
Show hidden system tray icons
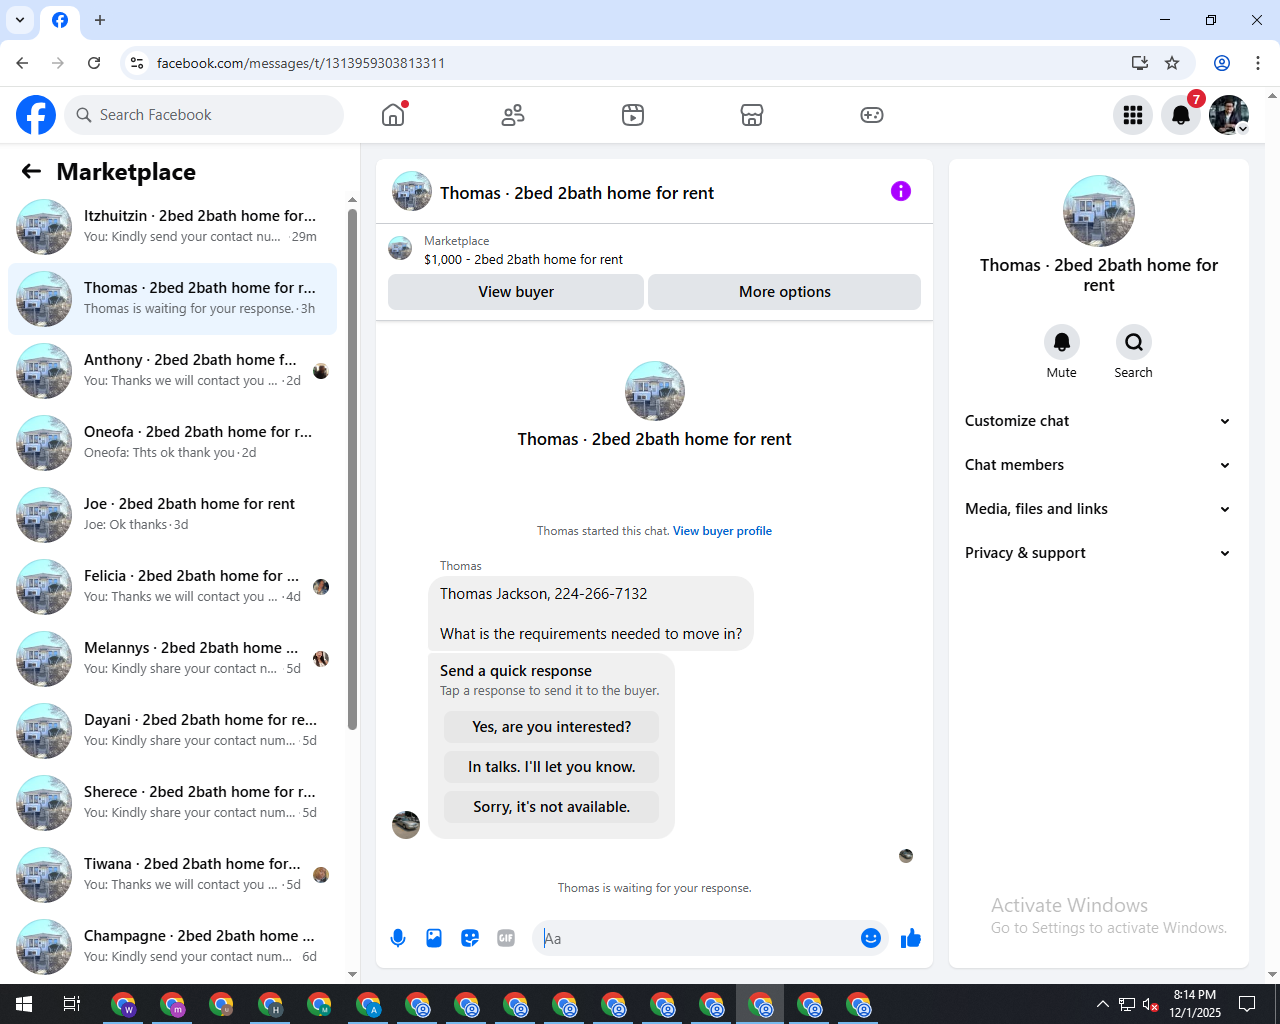click(1102, 1004)
